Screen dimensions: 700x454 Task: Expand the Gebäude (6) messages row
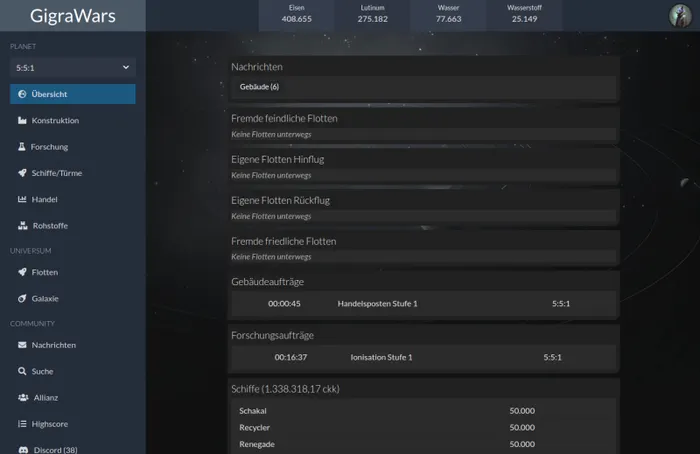coord(423,87)
